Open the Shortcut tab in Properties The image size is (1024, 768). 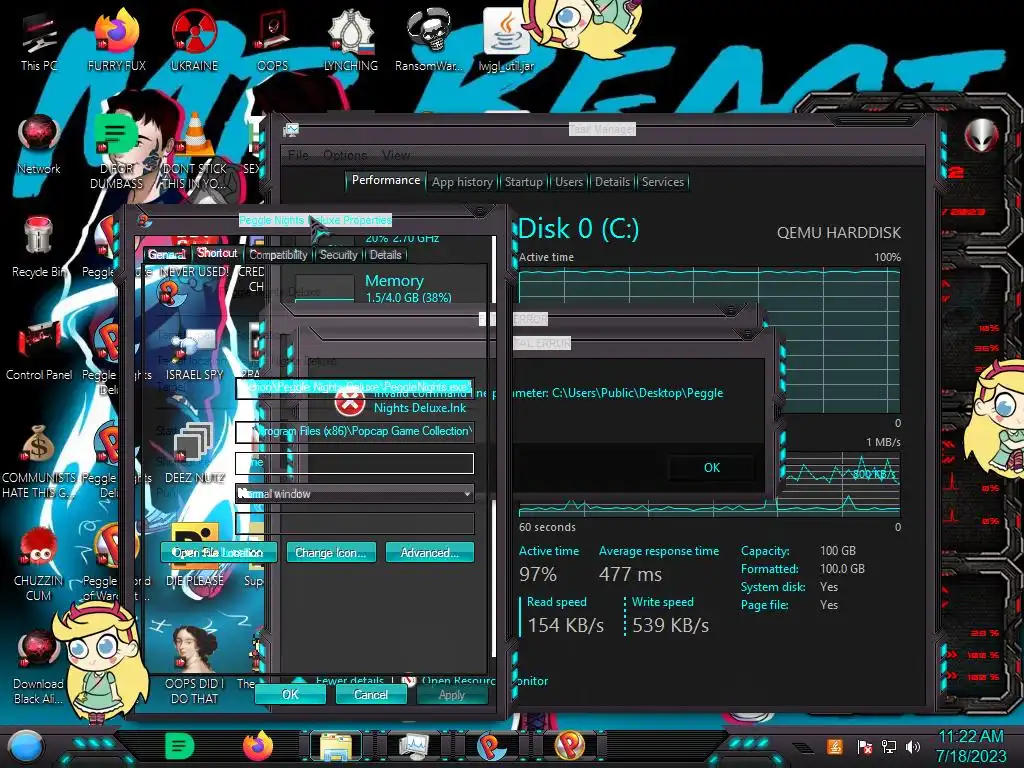[x=217, y=253]
